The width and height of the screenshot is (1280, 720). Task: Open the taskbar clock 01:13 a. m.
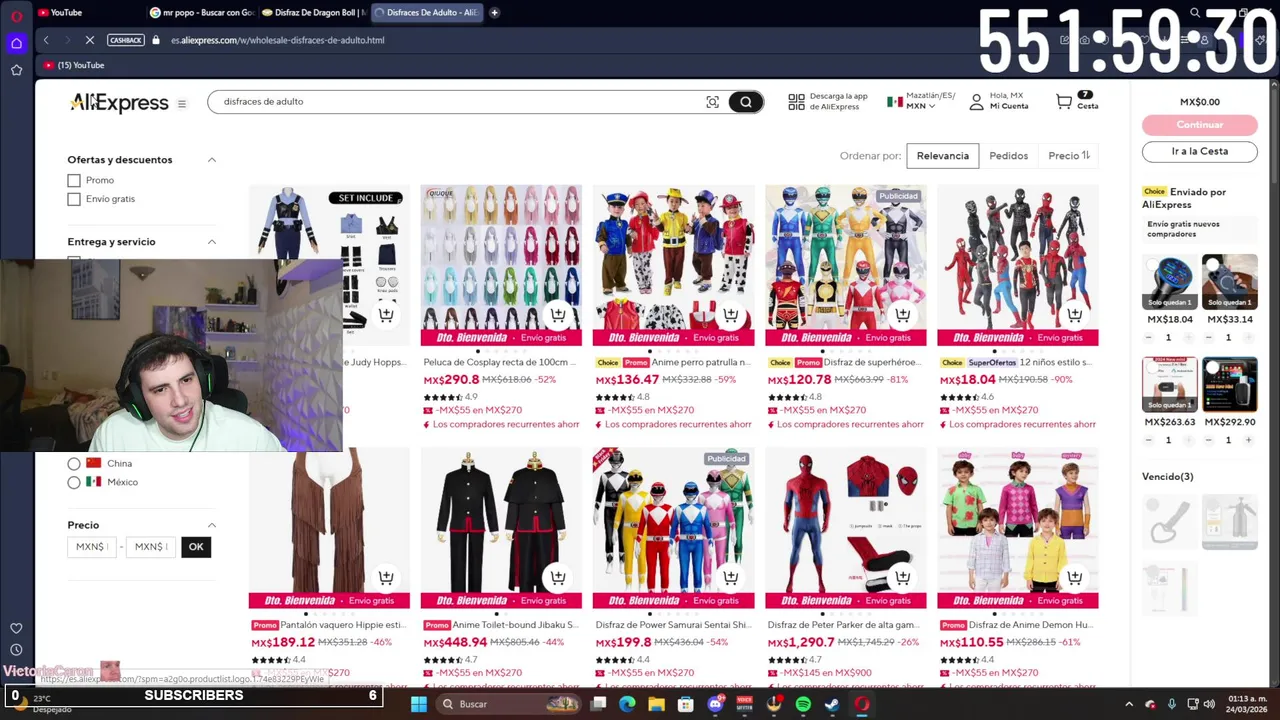(x=1247, y=704)
